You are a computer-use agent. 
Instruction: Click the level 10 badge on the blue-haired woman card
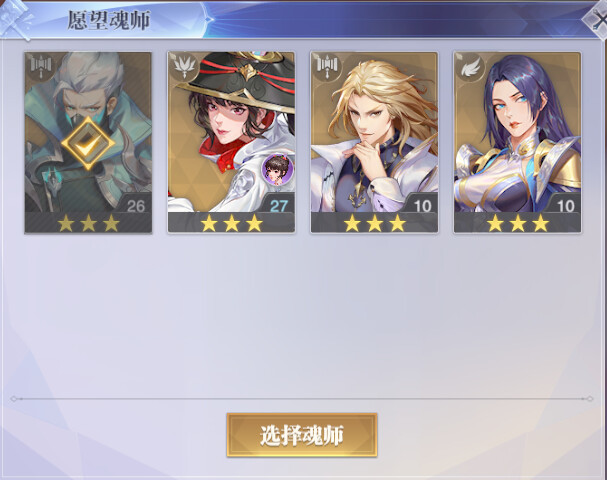tap(565, 206)
